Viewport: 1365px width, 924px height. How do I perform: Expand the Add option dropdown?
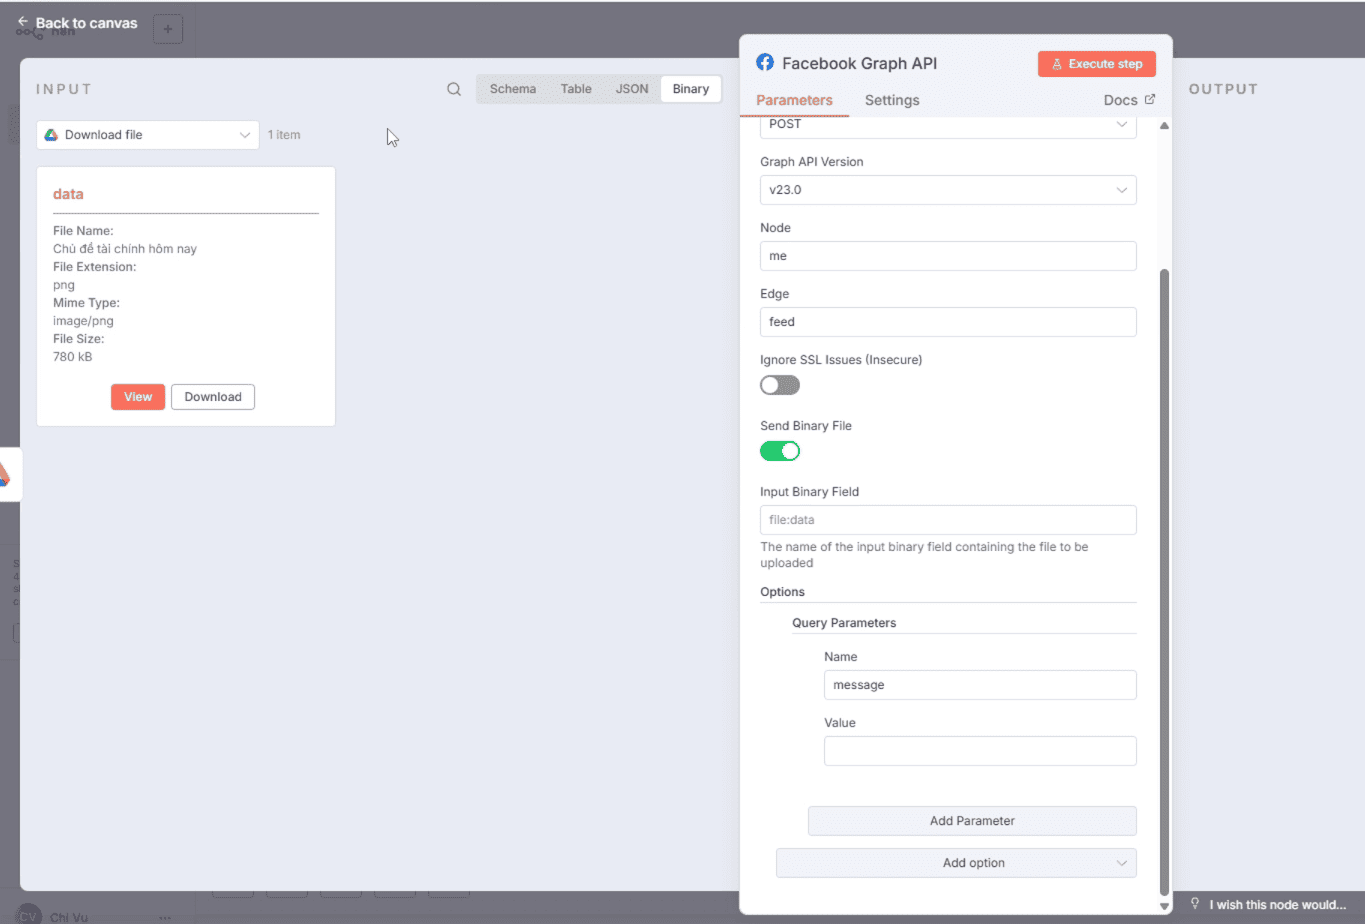point(956,863)
